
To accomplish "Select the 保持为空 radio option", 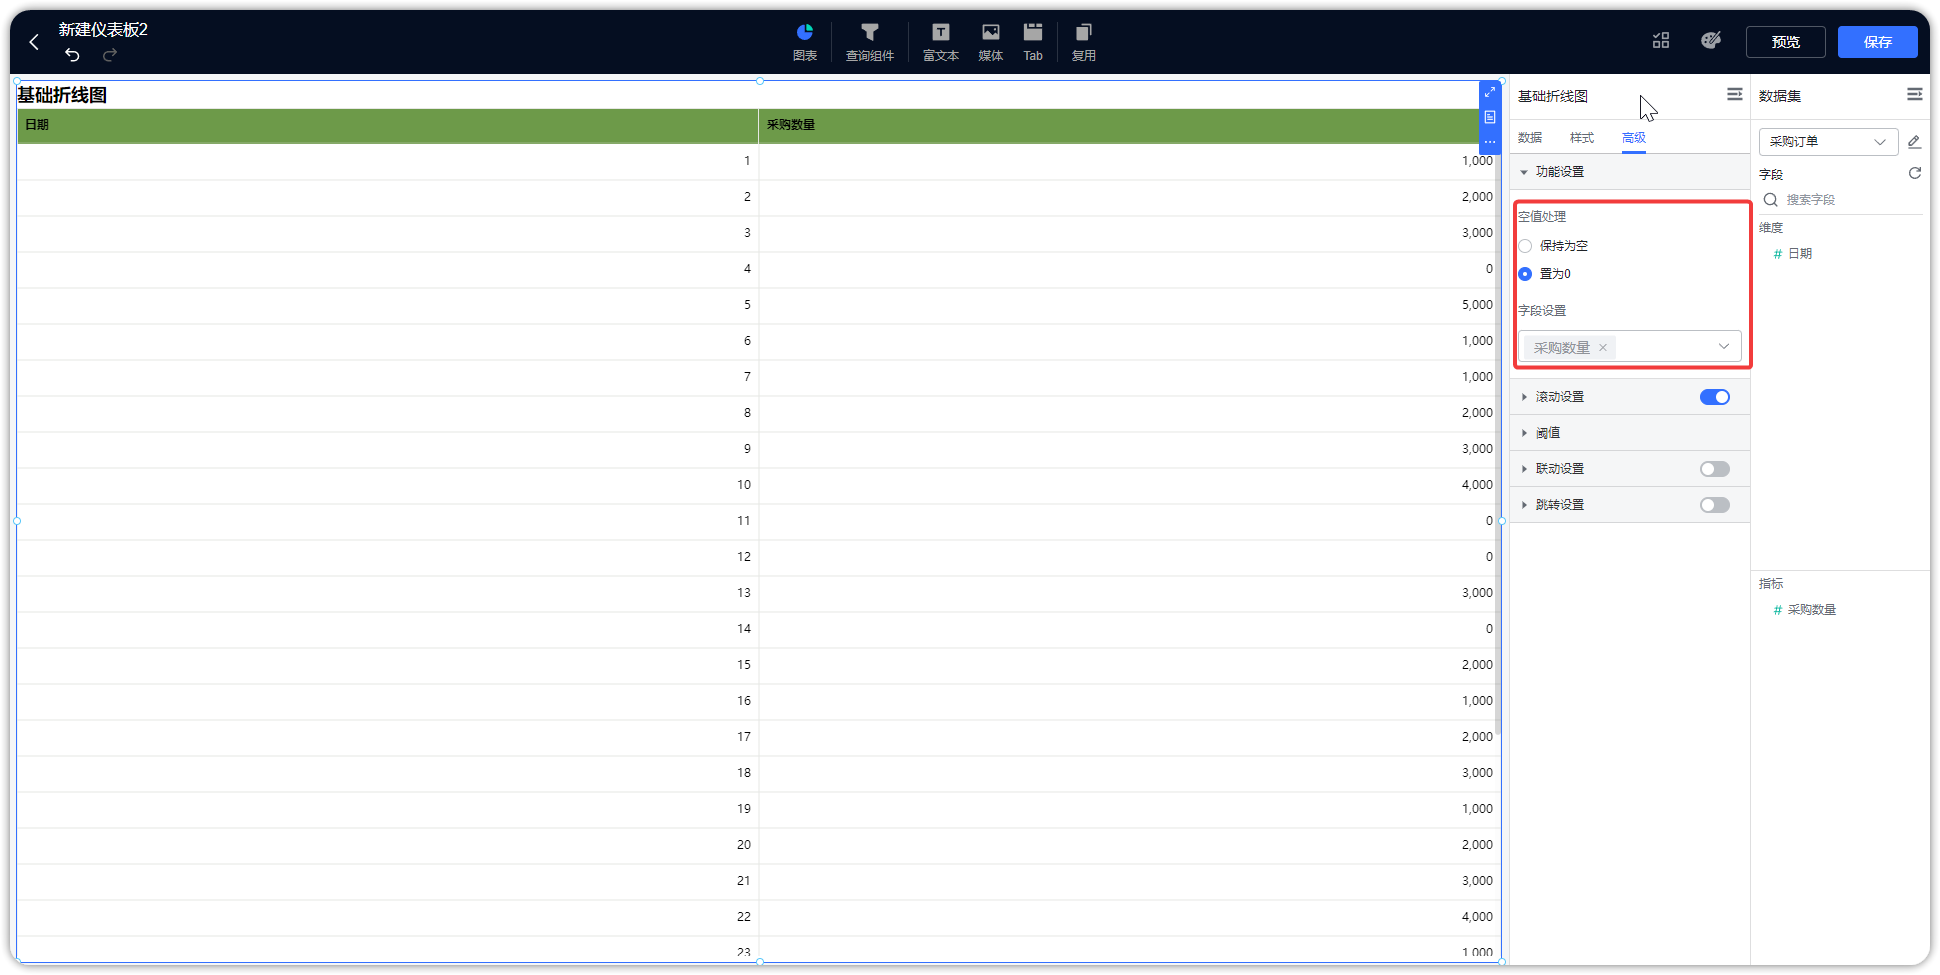I will (1525, 246).
